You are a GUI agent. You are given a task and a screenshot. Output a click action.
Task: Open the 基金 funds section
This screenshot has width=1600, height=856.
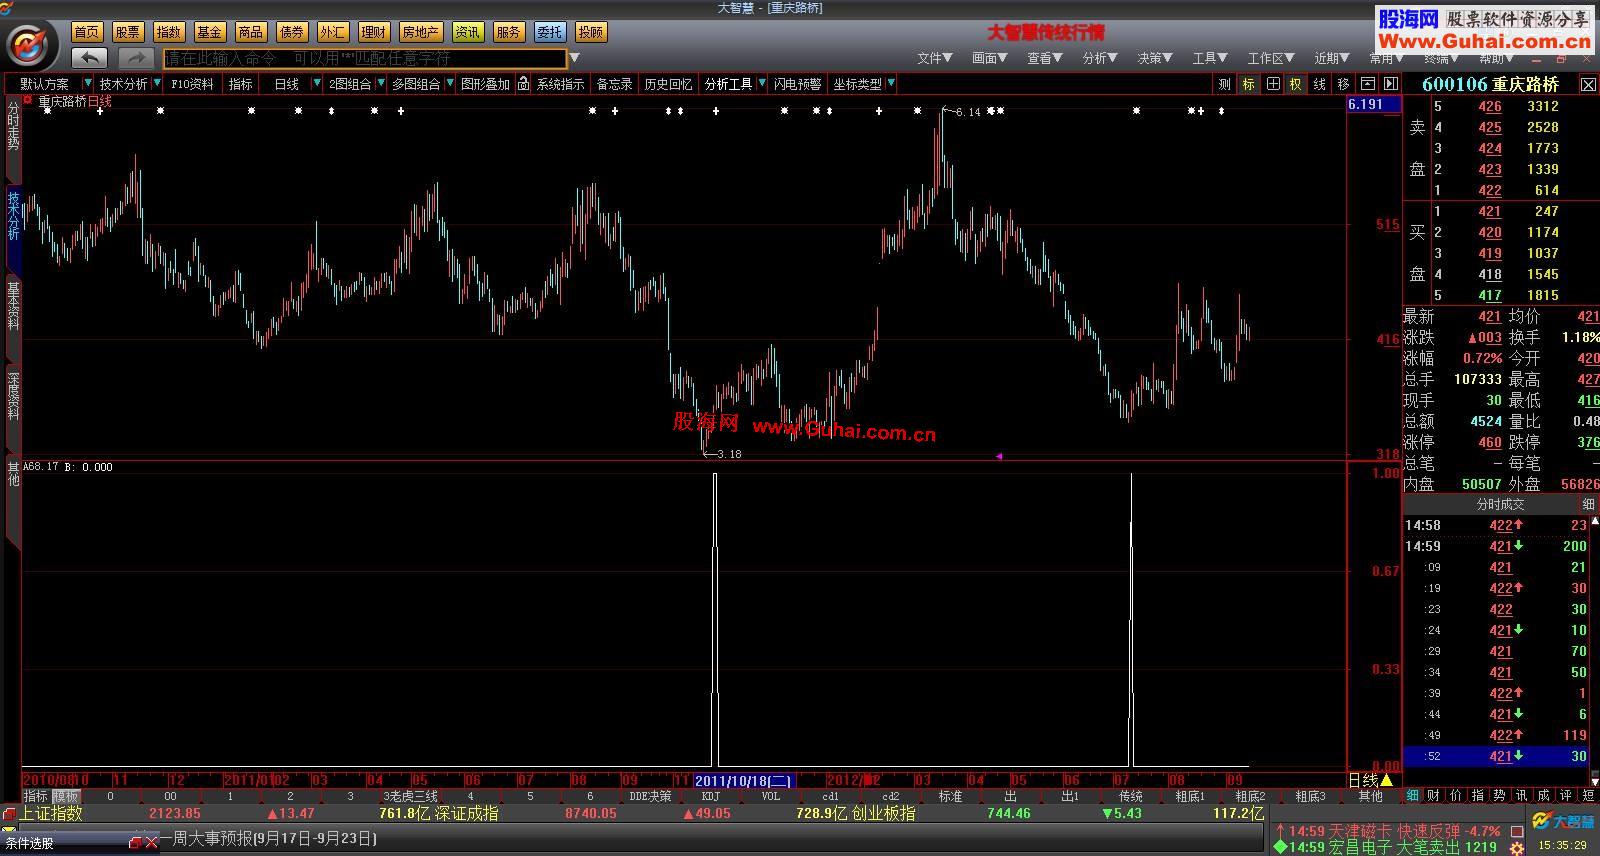210,32
